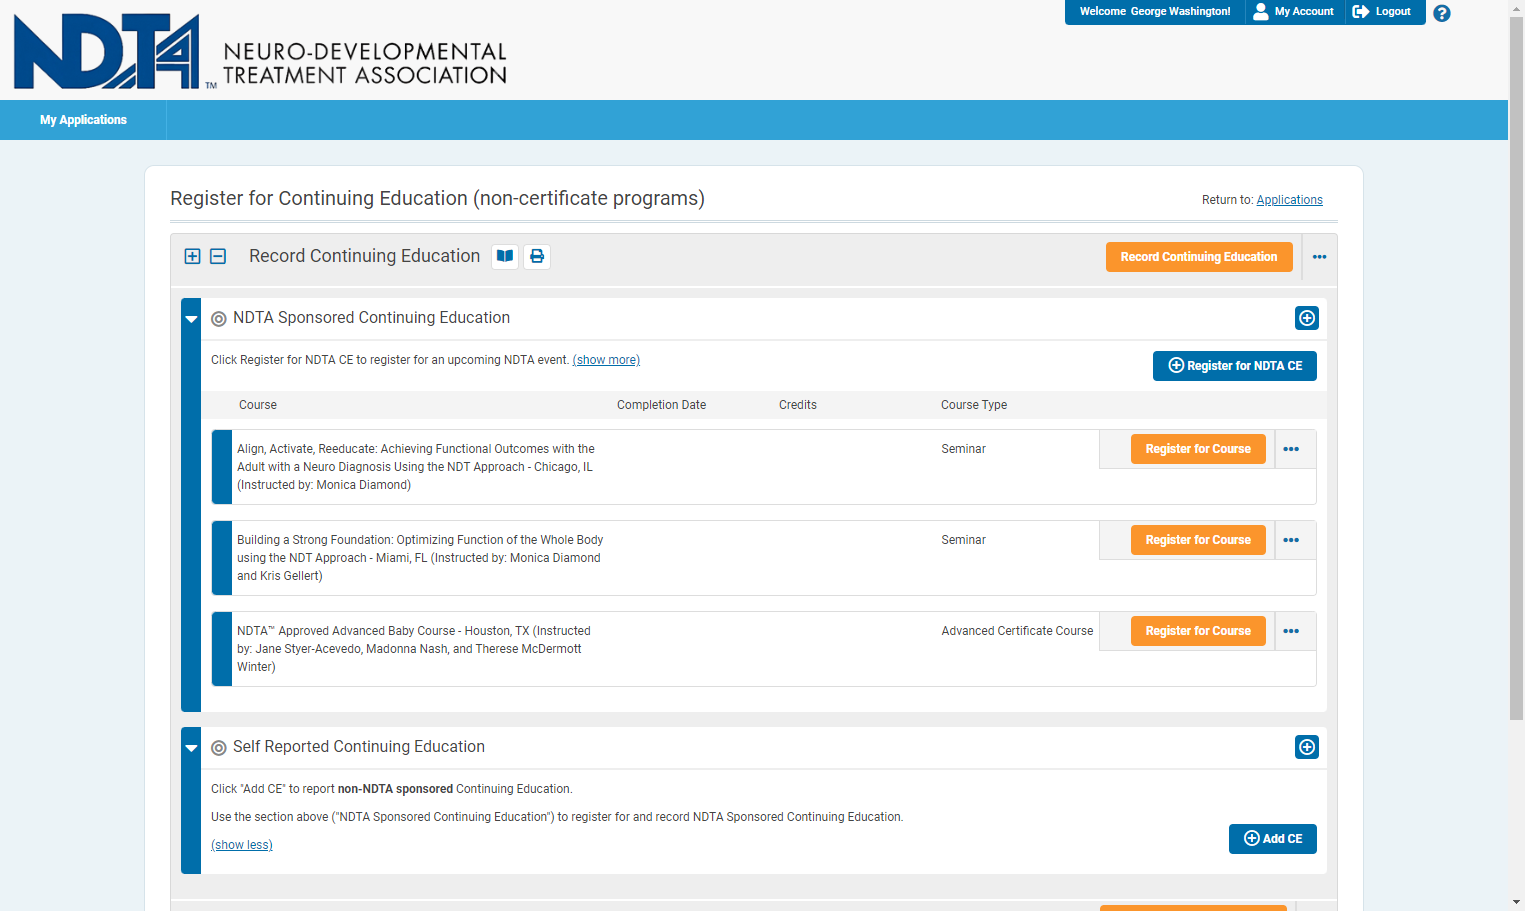Open the book instructions icon

click(505, 256)
